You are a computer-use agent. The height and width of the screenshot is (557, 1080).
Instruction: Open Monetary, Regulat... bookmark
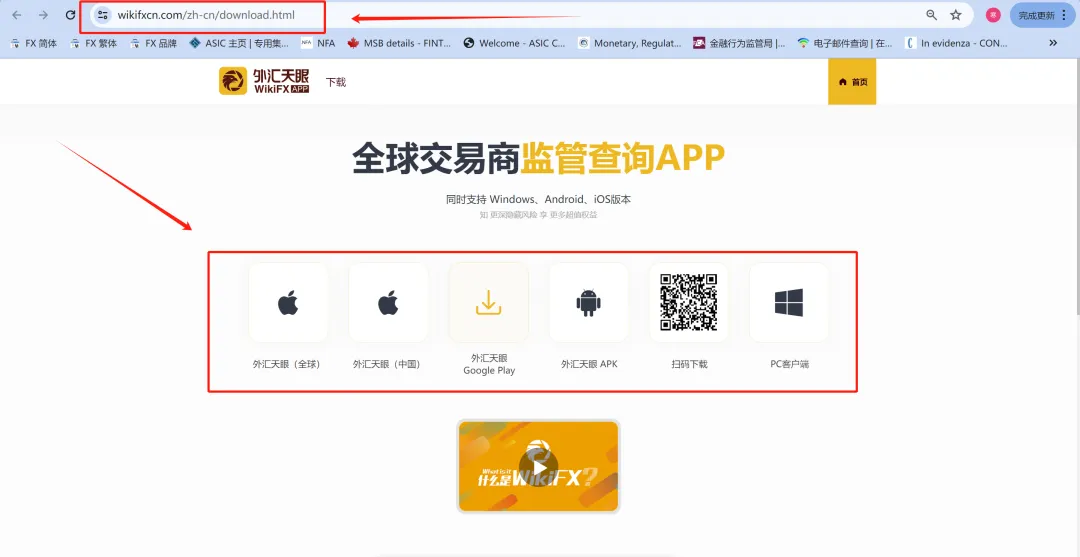coord(630,43)
